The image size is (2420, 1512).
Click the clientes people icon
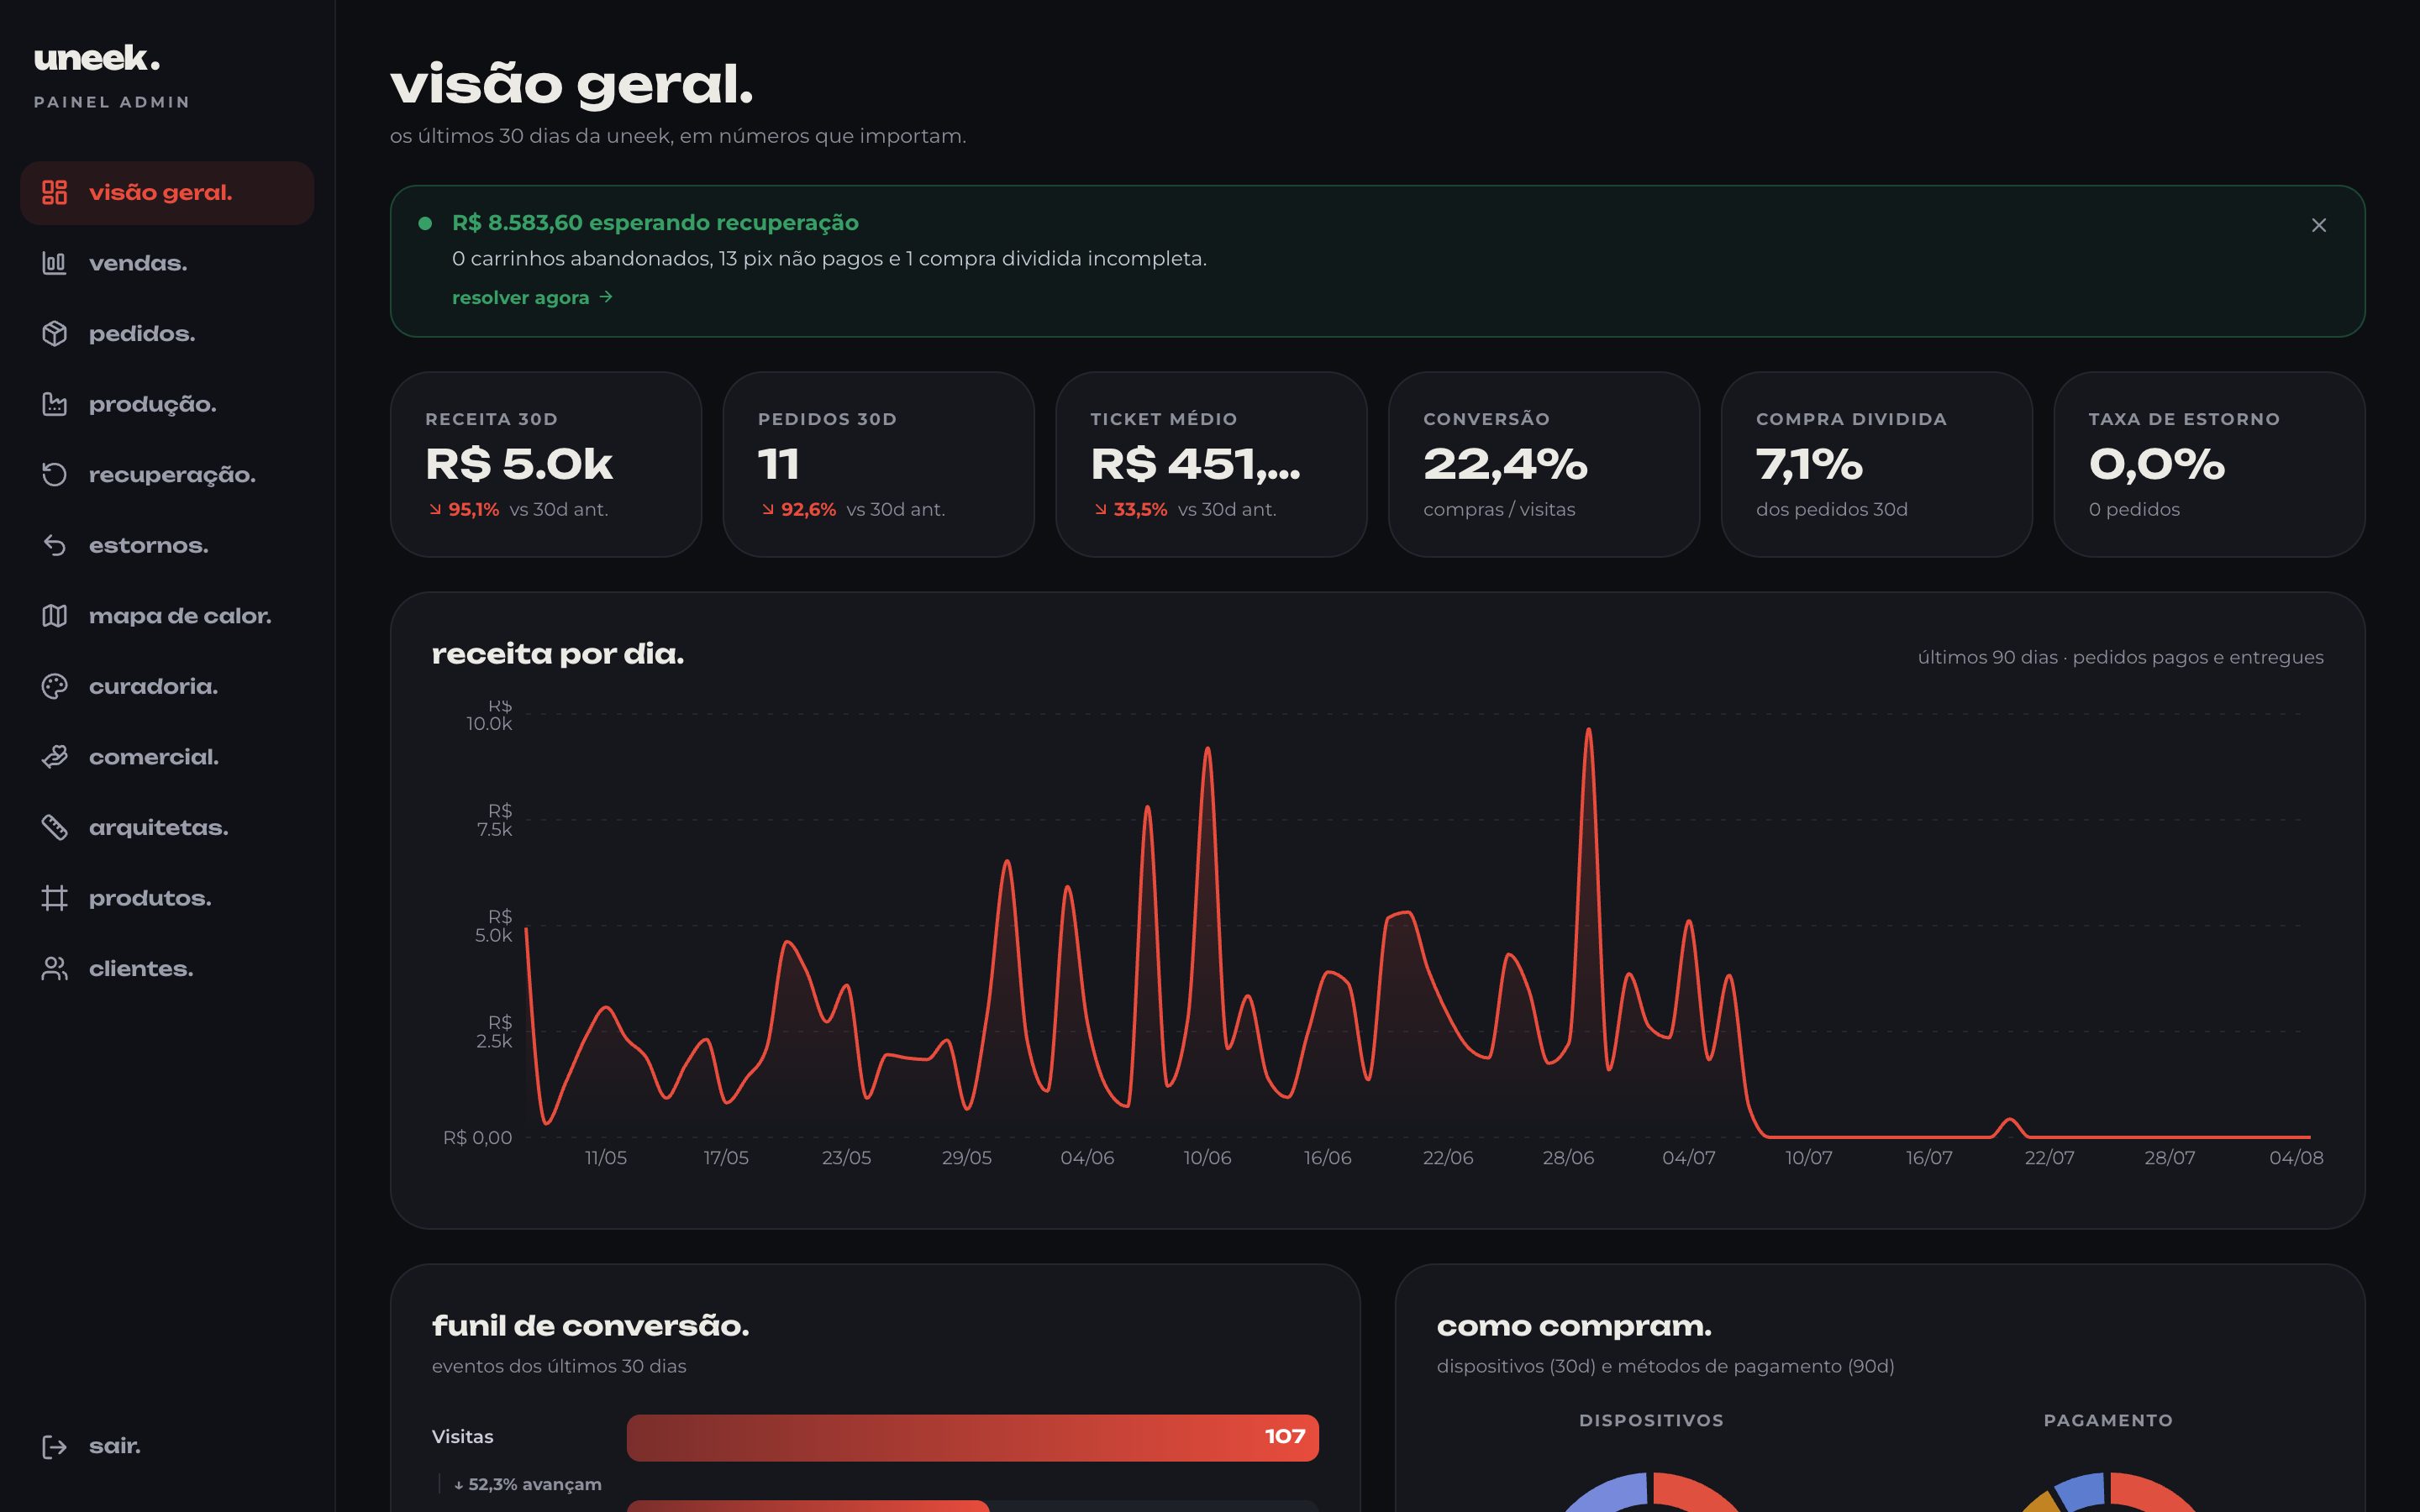point(54,968)
